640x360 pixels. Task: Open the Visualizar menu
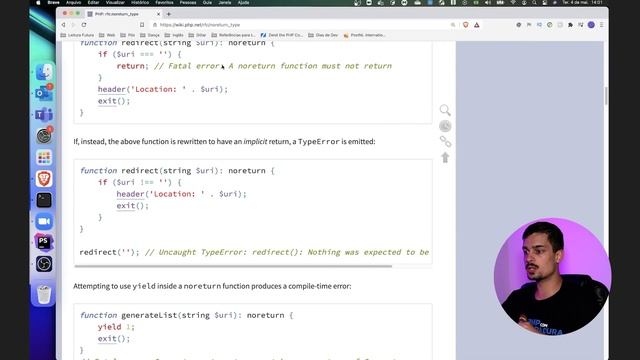click(x=116, y=2)
